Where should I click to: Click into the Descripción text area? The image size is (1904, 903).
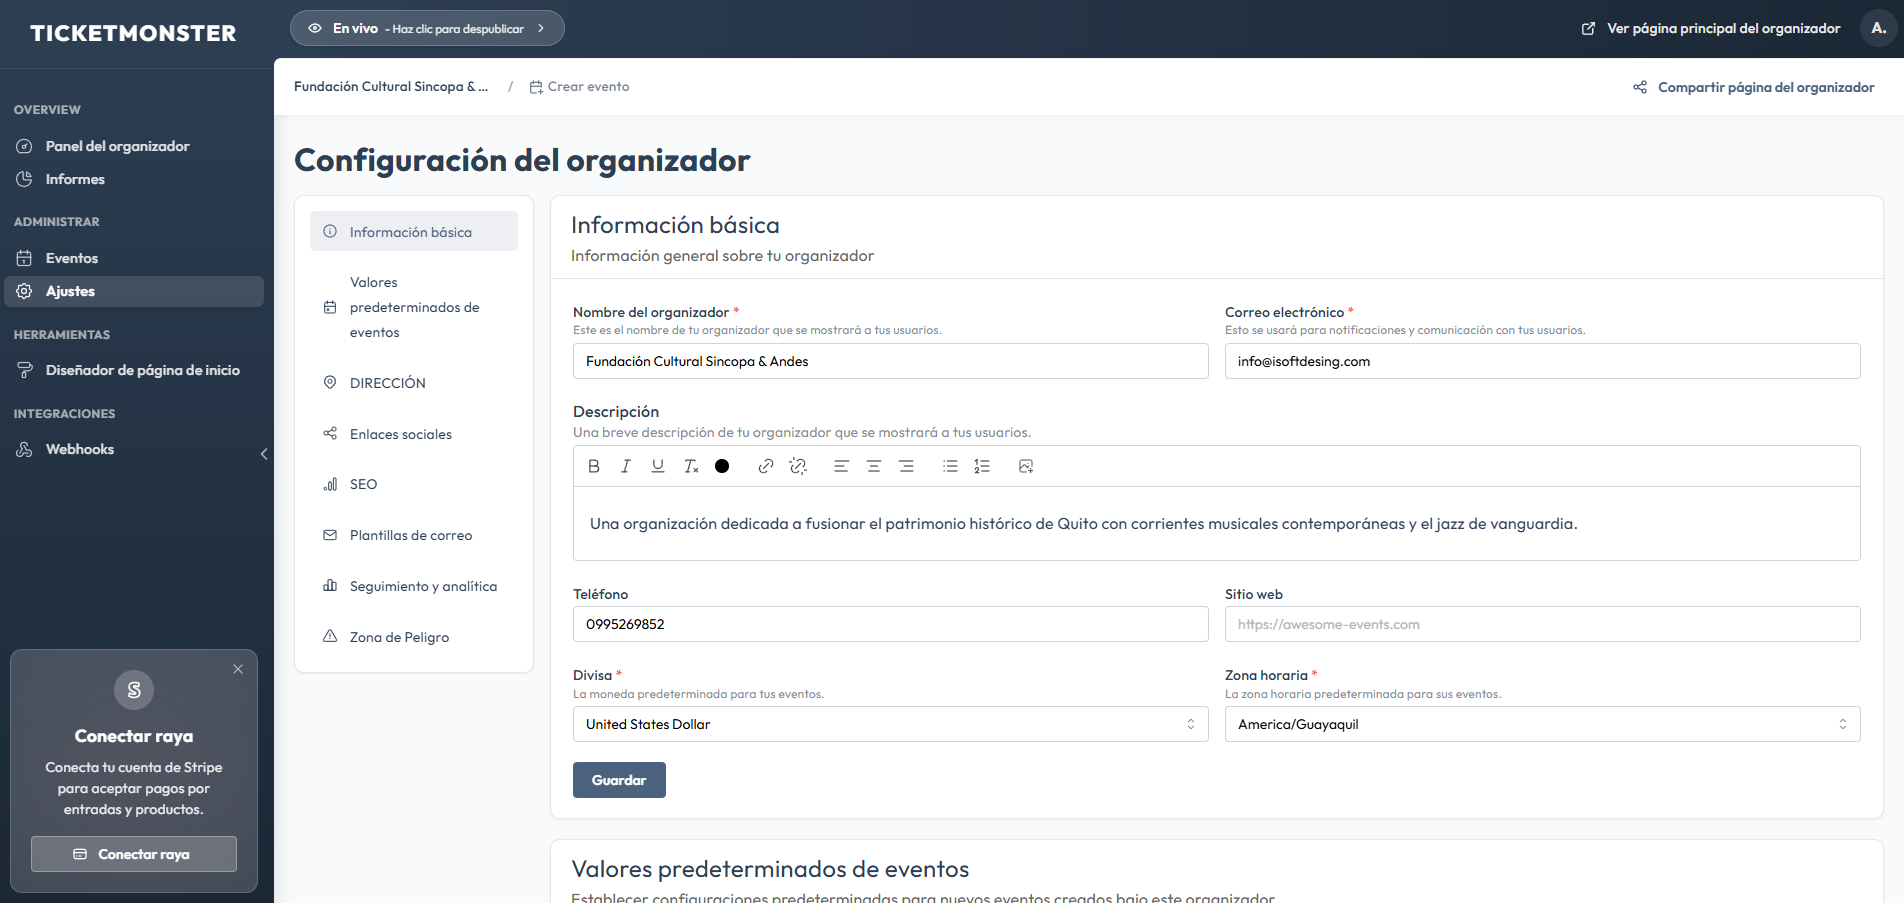pos(1216,524)
